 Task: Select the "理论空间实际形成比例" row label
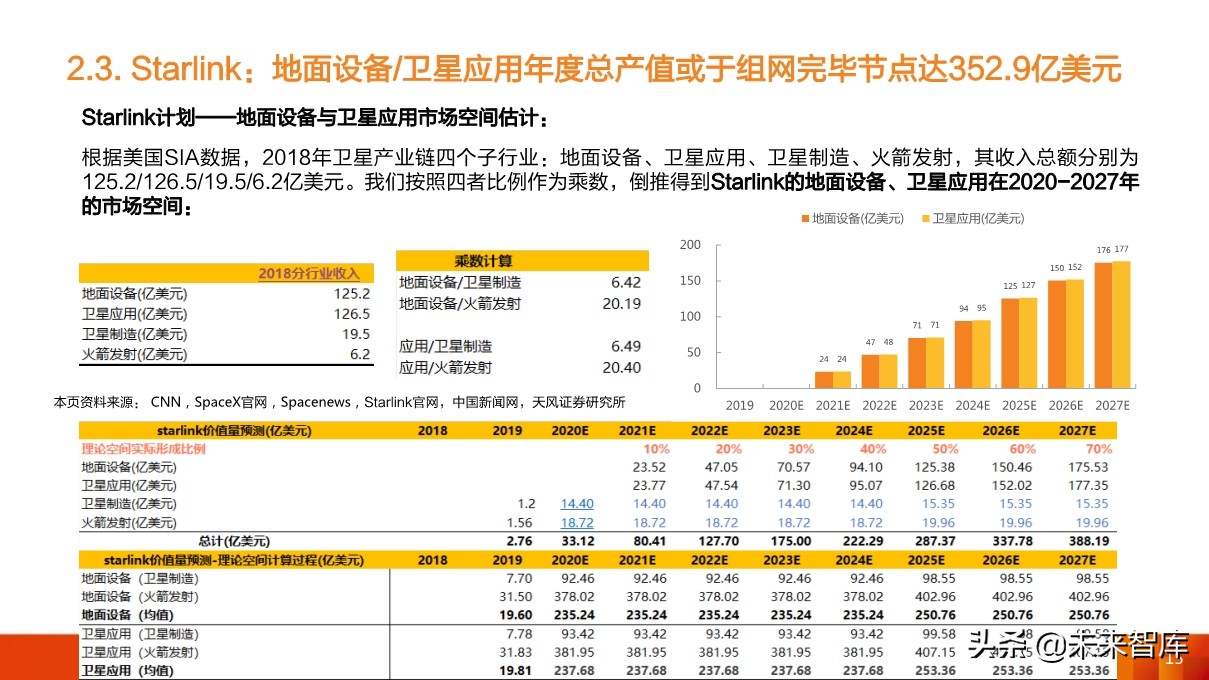coord(143,449)
